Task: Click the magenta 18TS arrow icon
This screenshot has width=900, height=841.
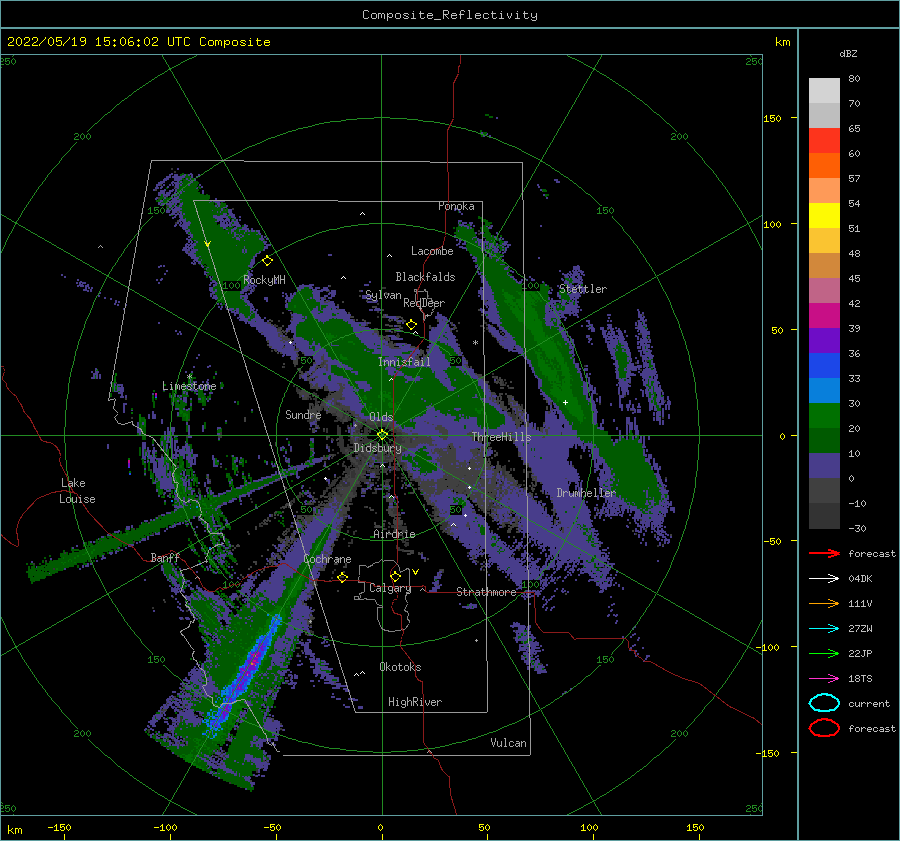Action: (824, 679)
